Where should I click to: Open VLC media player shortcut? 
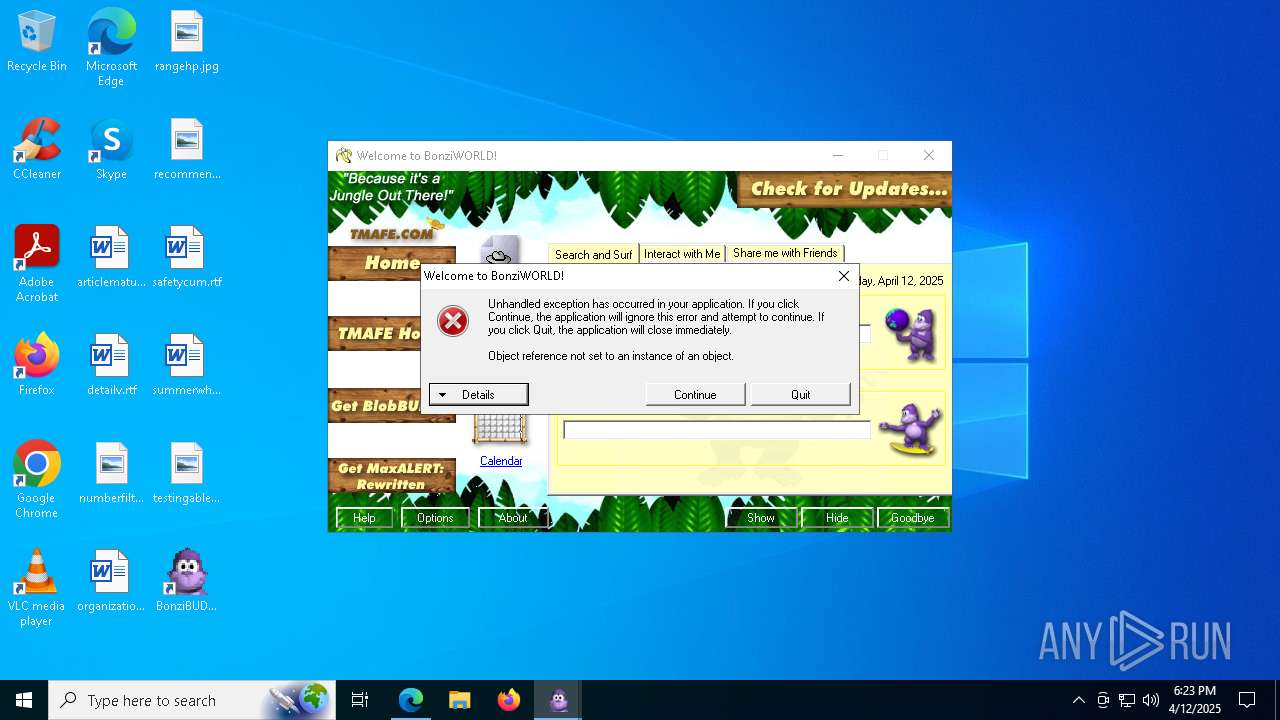click(37, 588)
